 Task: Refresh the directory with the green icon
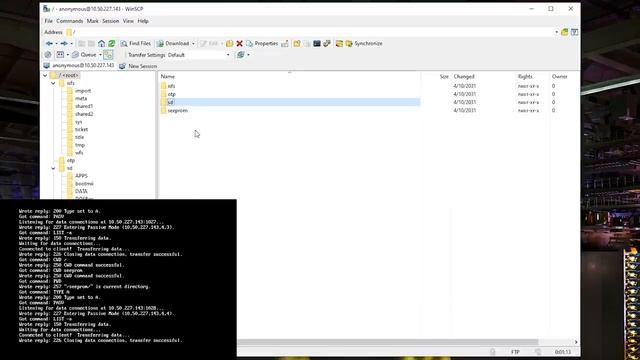[x=111, y=43]
